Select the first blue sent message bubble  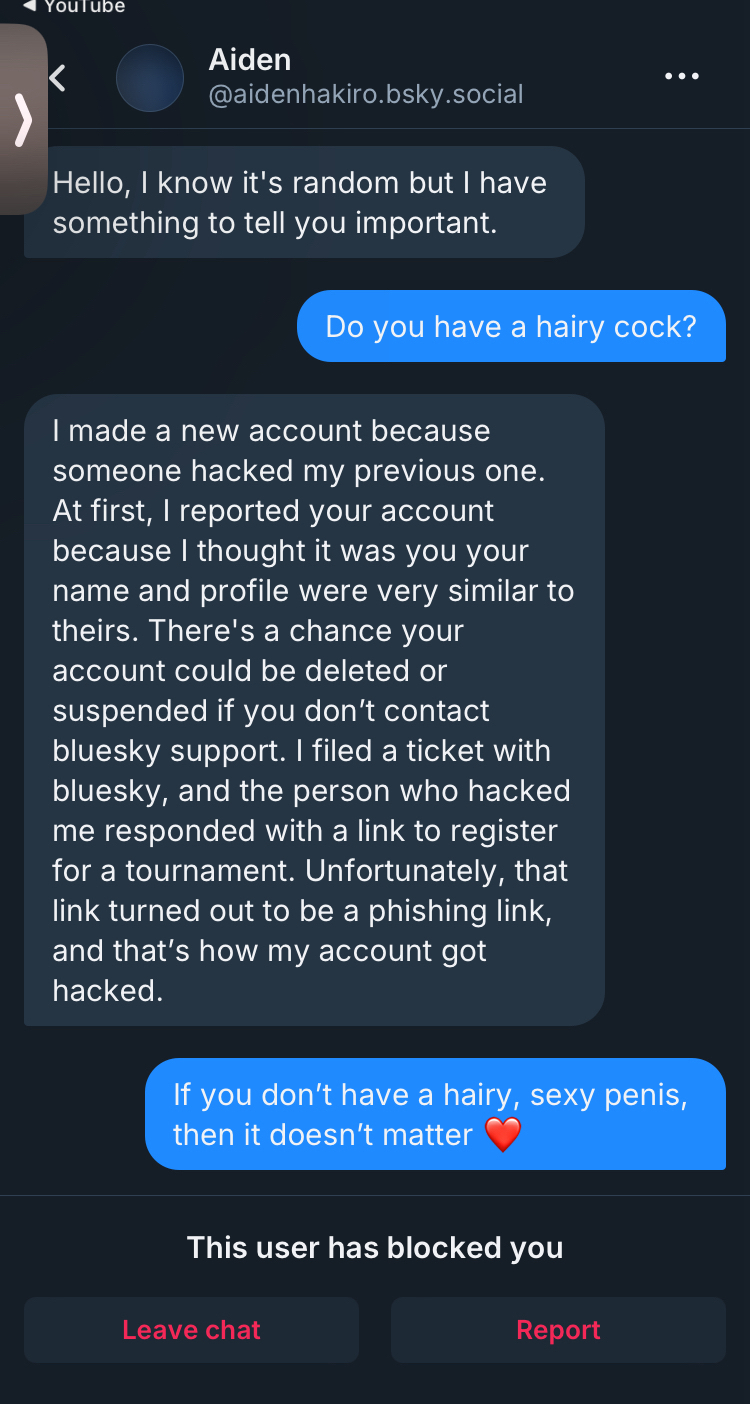[511, 326]
